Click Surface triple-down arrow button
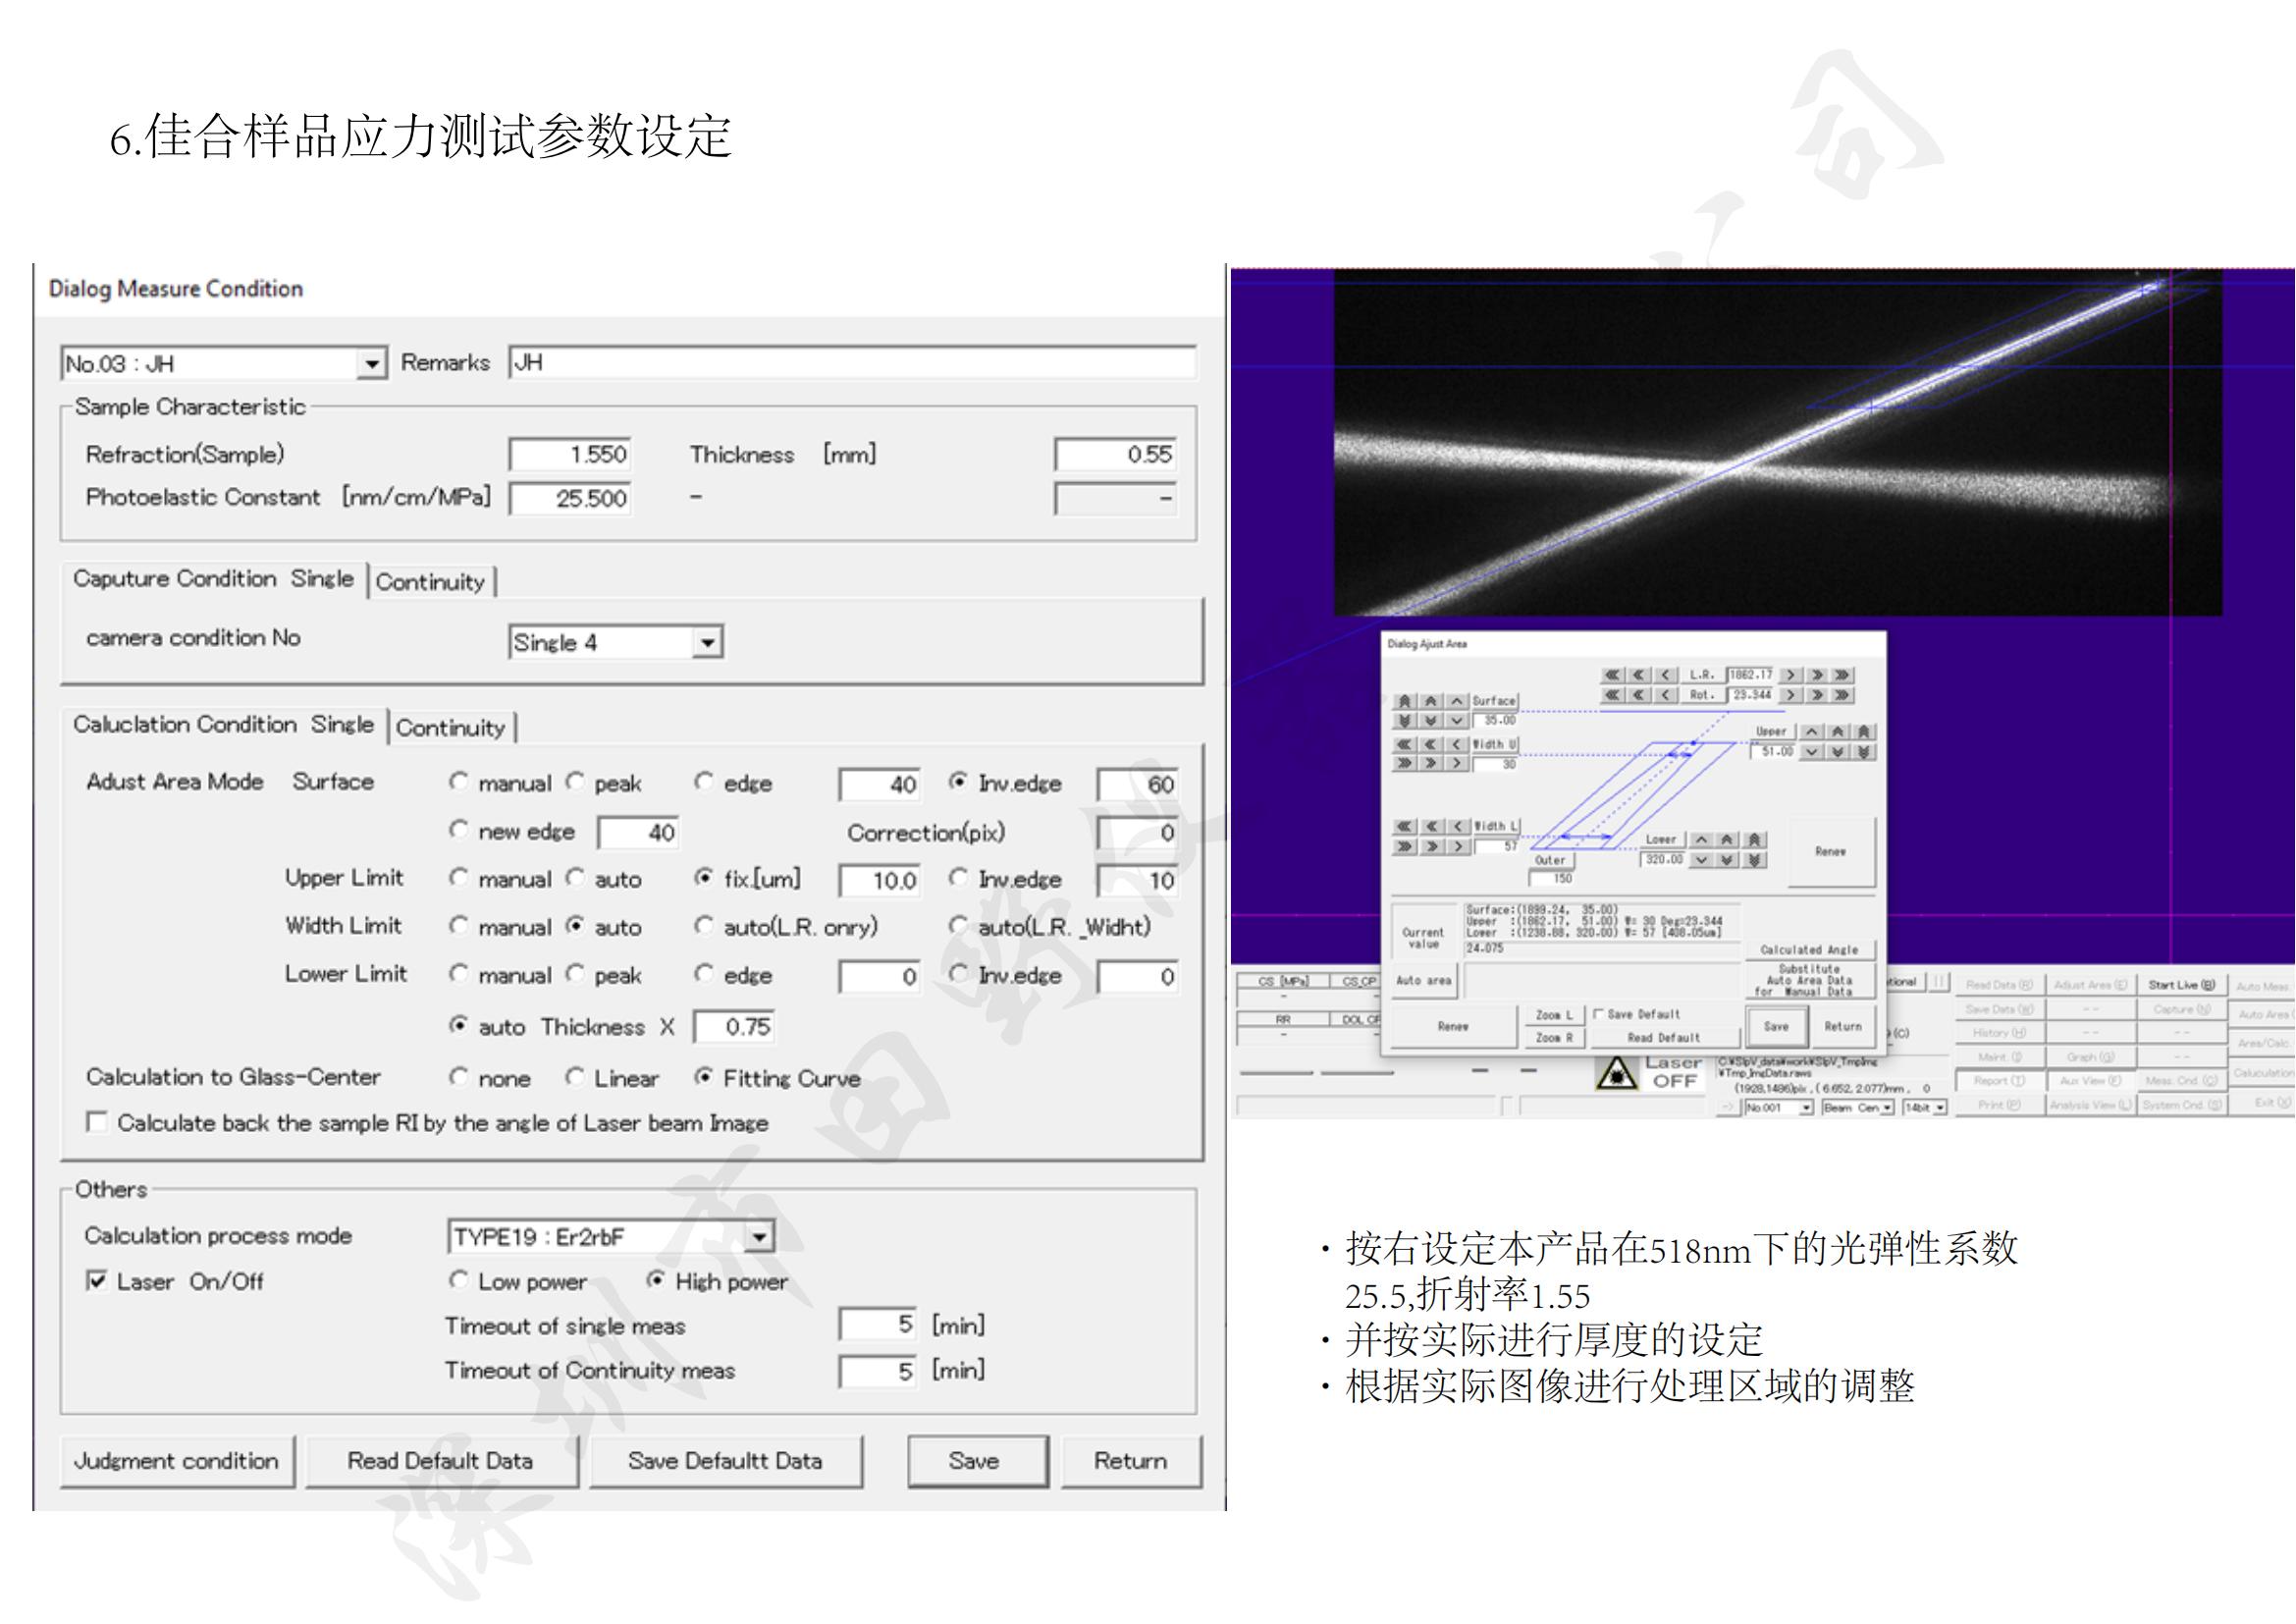 pos(1405,721)
